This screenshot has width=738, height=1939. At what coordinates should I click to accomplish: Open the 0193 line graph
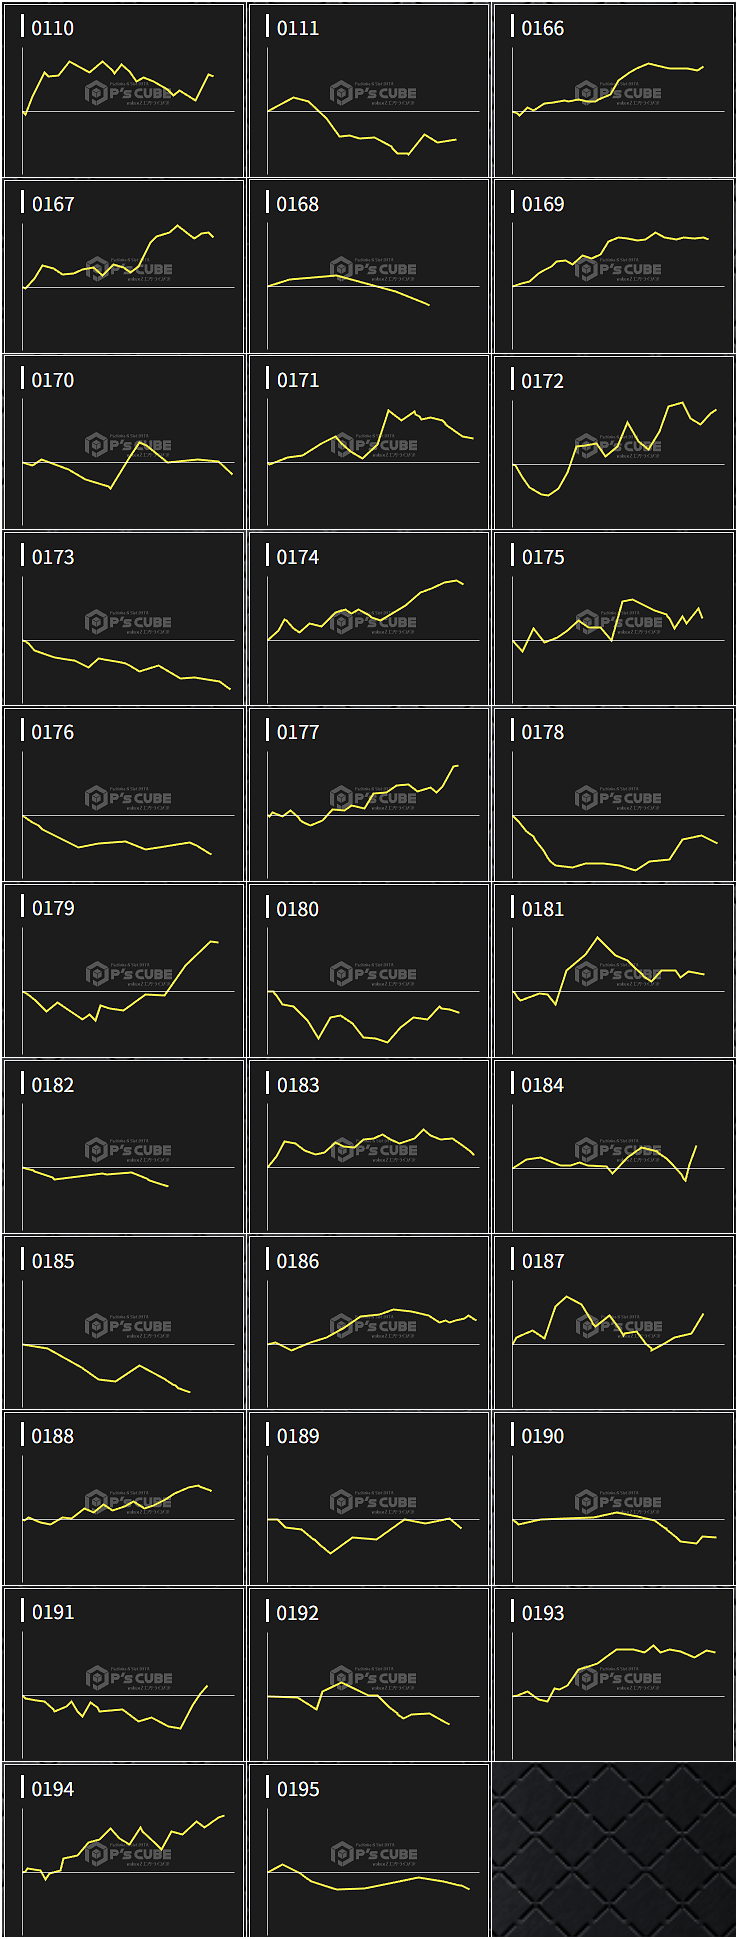[x=614, y=1675]
